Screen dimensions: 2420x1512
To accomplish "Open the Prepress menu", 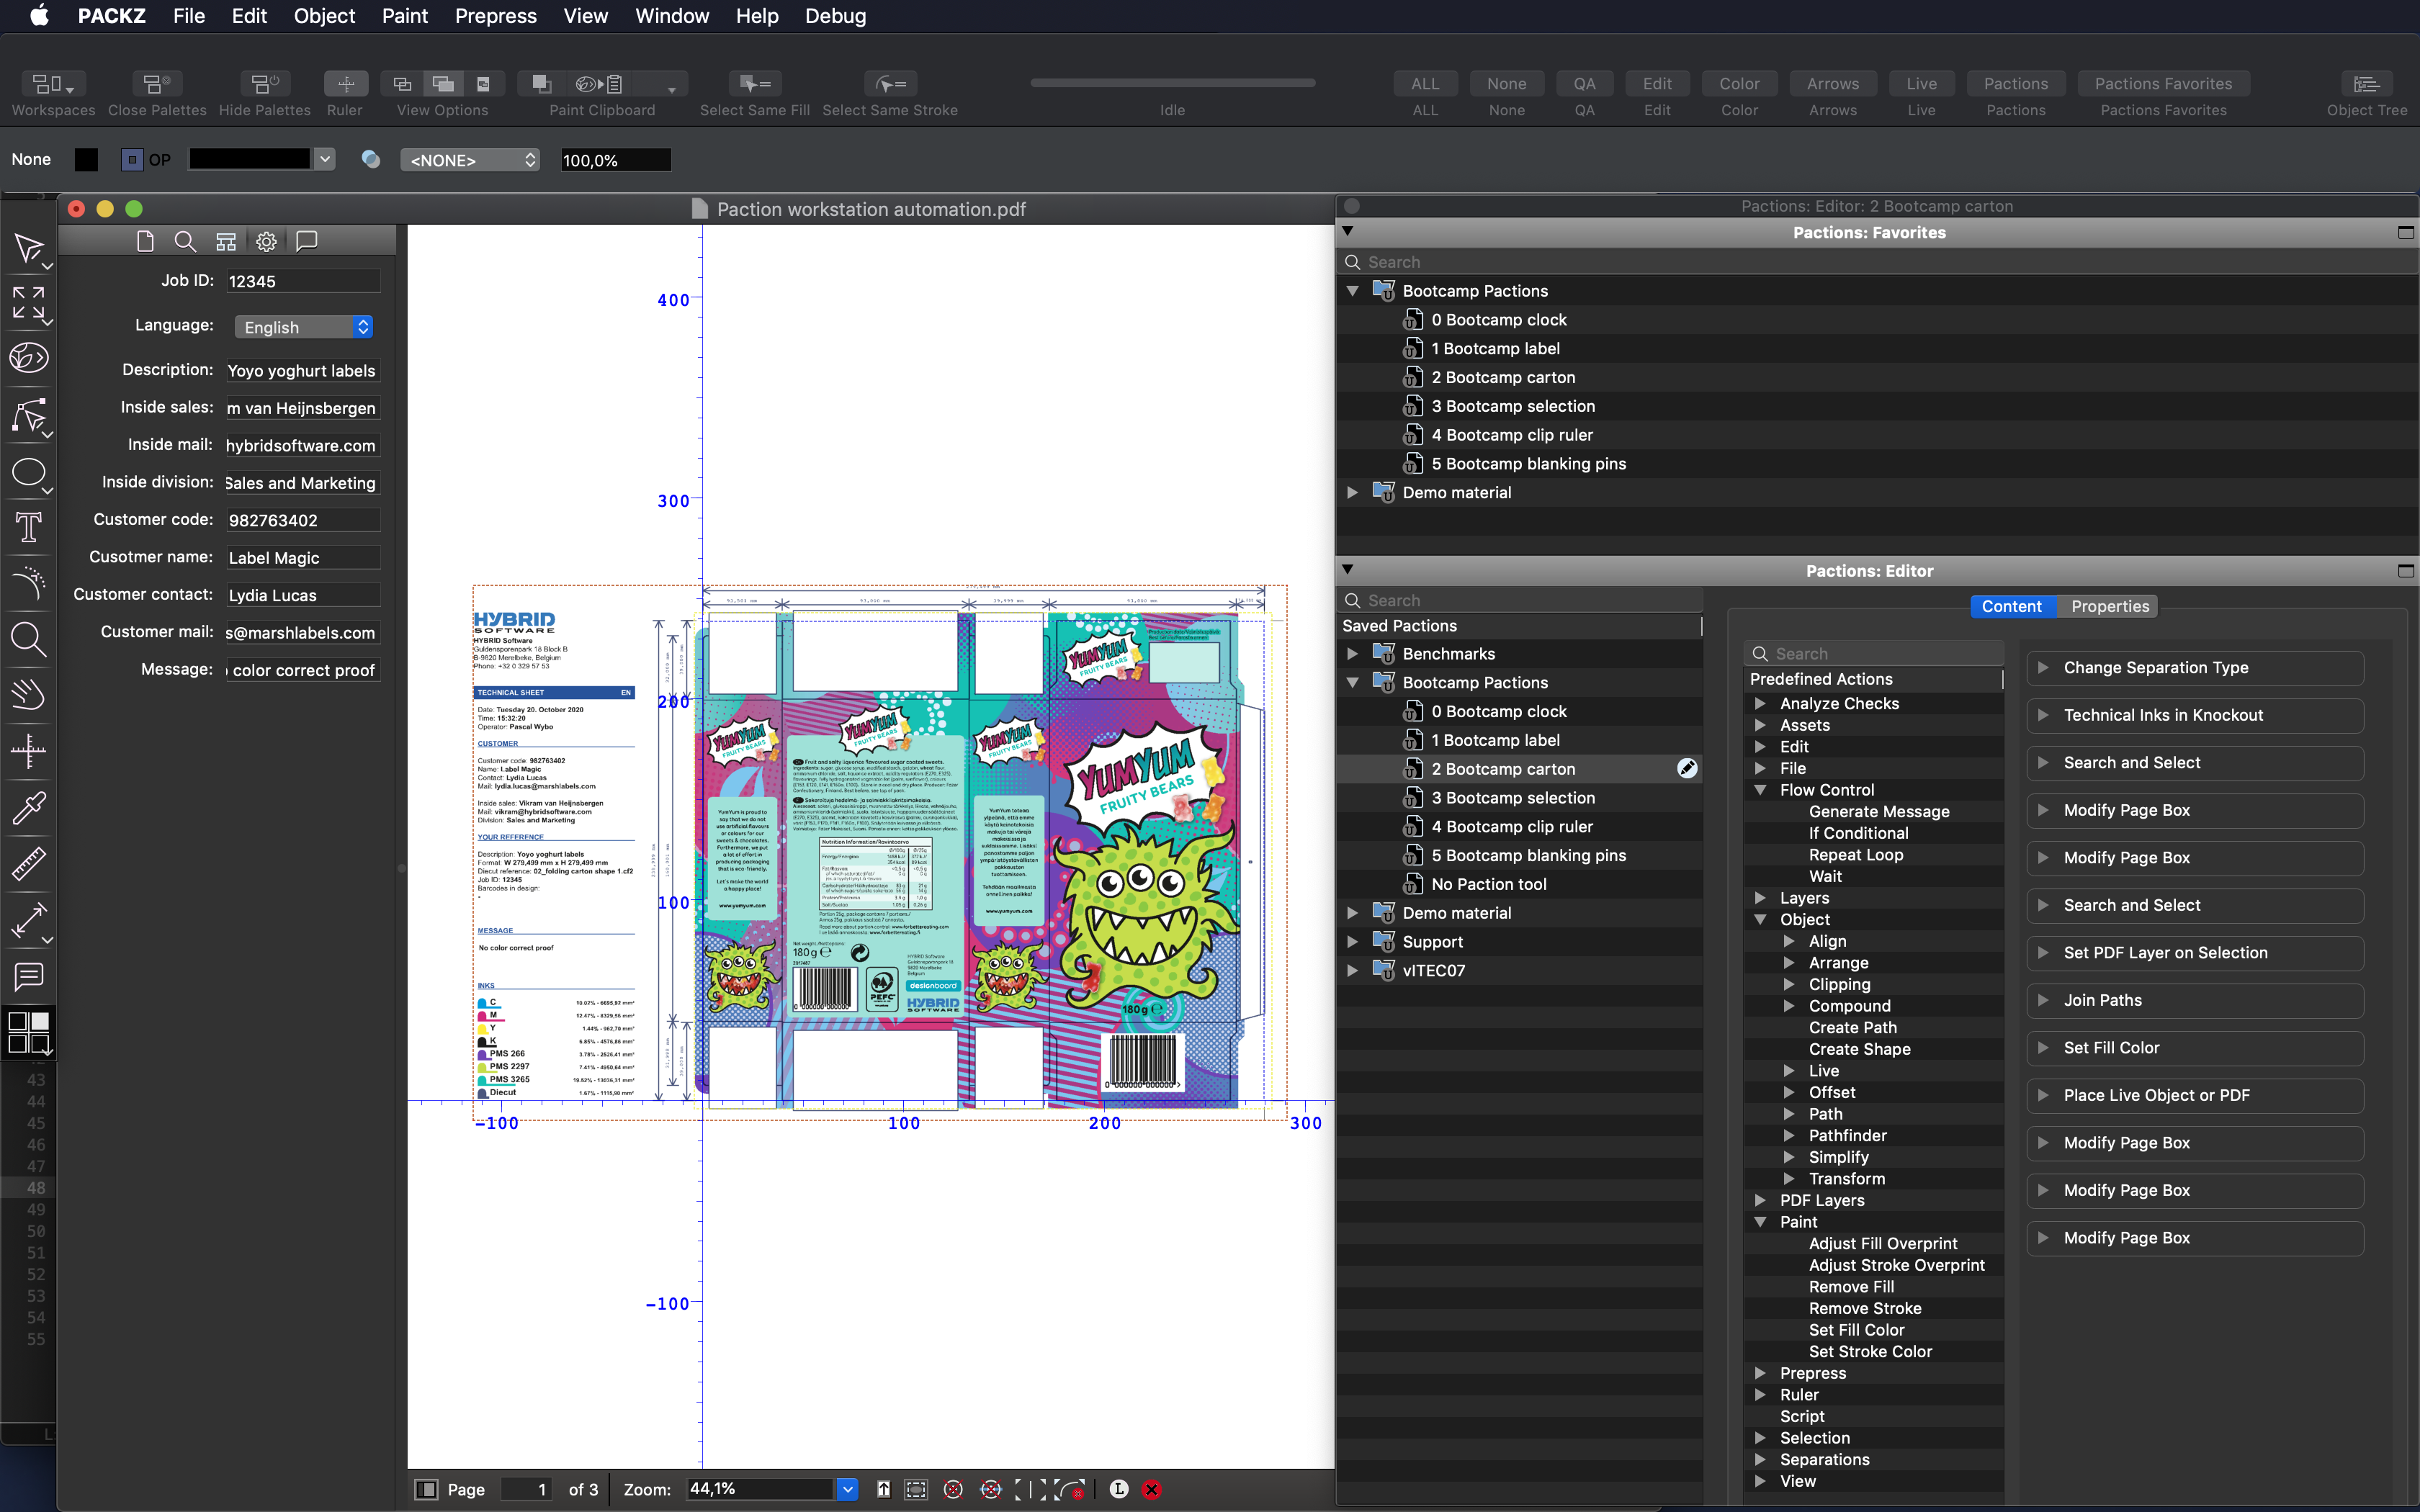I will pos(495,16).
